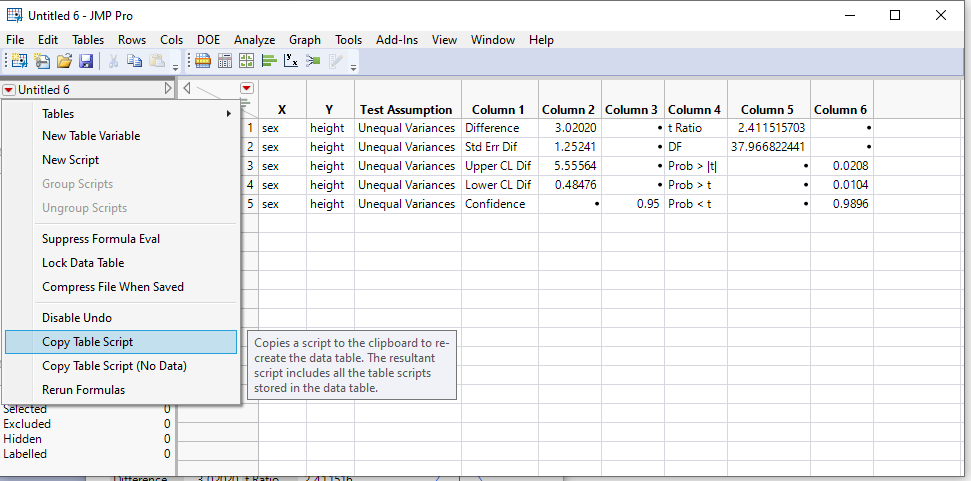The image size is (971, 481).
Task: Open the Analyze menu
Action: click(254, 40)
